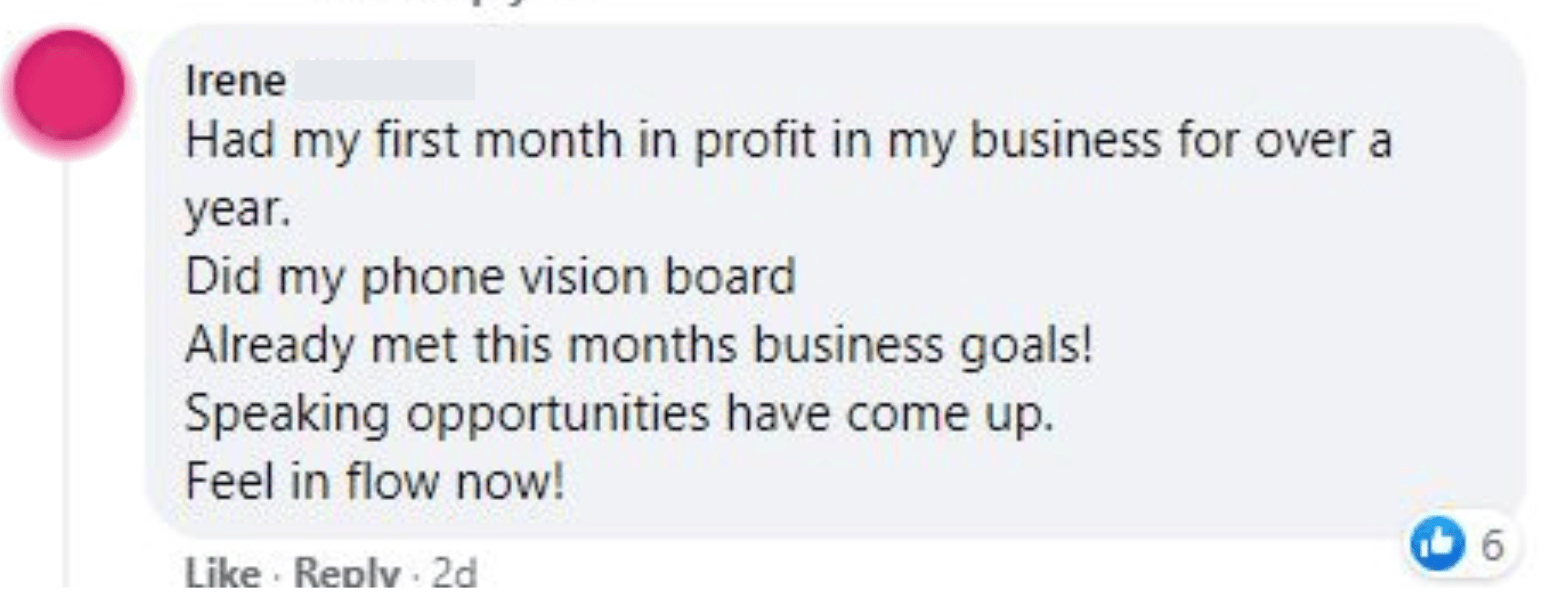The height and width of the screenshot is (603, 1544).
Task: Click the line starting Had my first month
Action: [788, 143]
